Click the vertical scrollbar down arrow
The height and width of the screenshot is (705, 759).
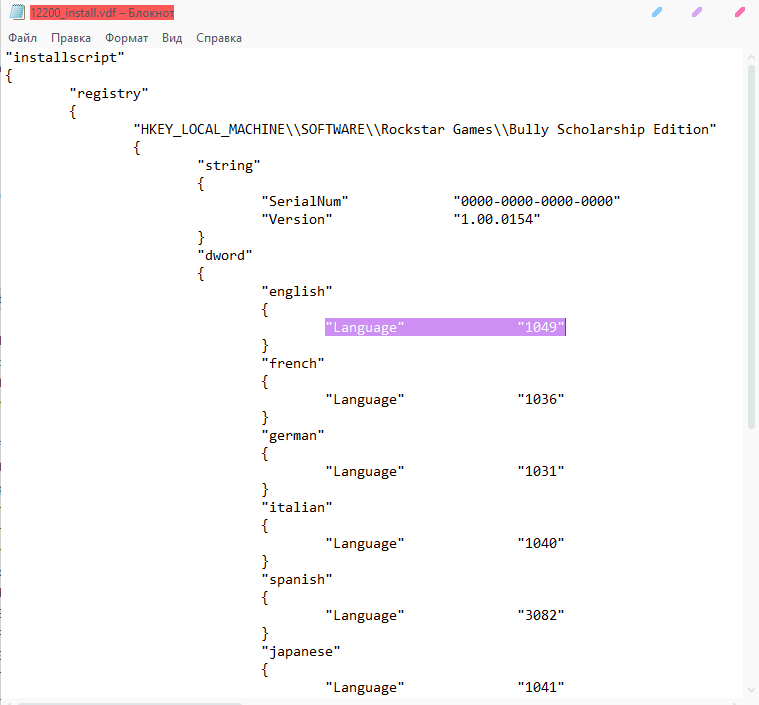click(x=751, y=690)
